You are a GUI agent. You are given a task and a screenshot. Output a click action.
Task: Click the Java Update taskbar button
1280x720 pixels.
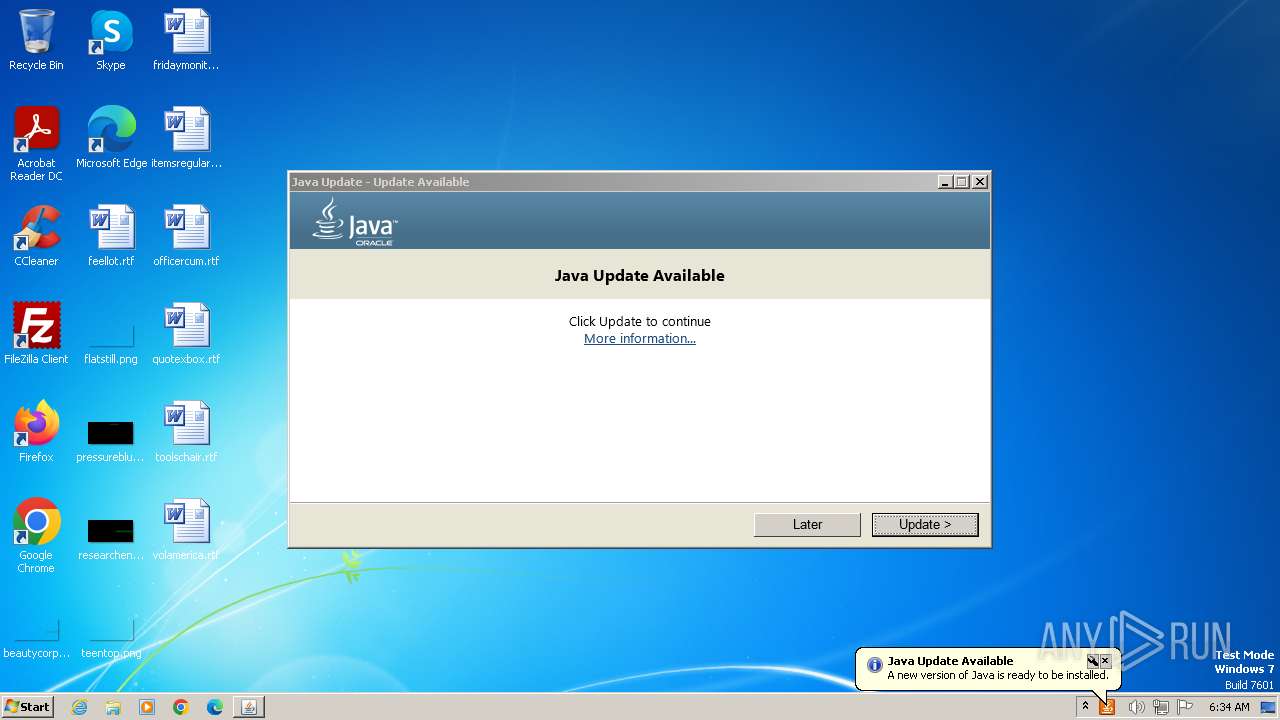(249, 707)
